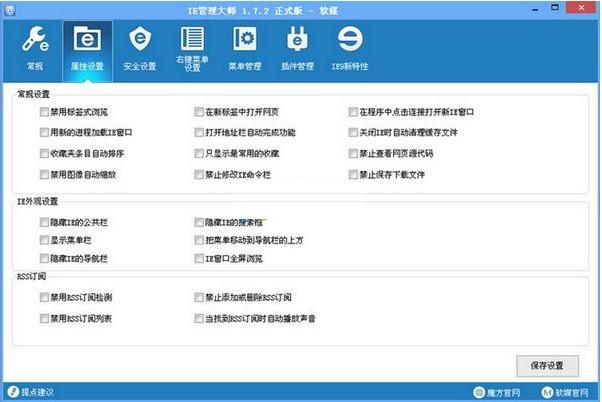Viewport: 602px width, 402px height.
Task: Open the 安全设置 shield icon
Action: point(140,38)
